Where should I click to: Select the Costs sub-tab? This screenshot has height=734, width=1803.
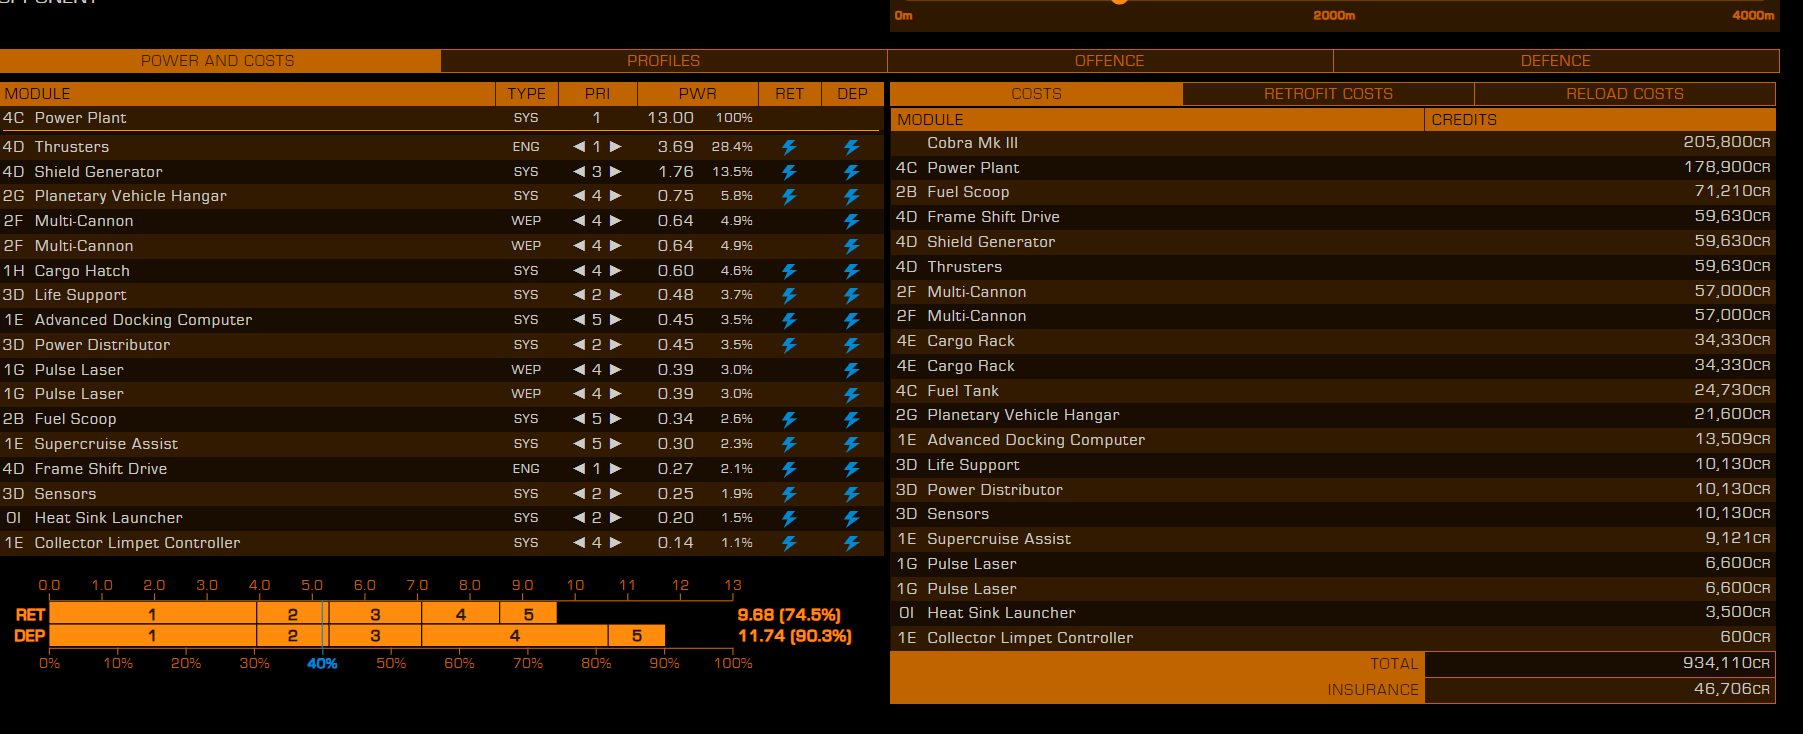[1036, 94]
